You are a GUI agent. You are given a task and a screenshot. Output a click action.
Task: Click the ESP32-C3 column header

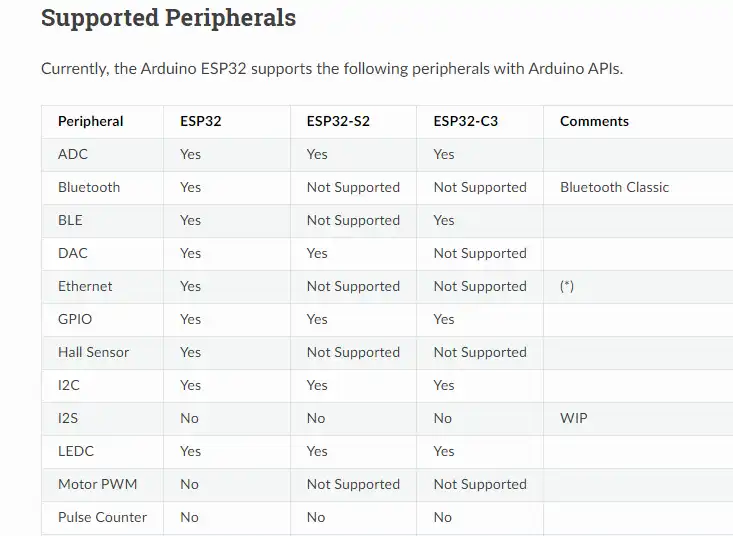[465, 121]
